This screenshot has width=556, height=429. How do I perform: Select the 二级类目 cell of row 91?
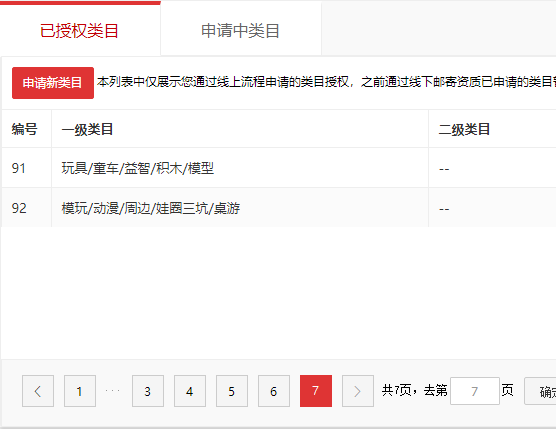[493, 168]
